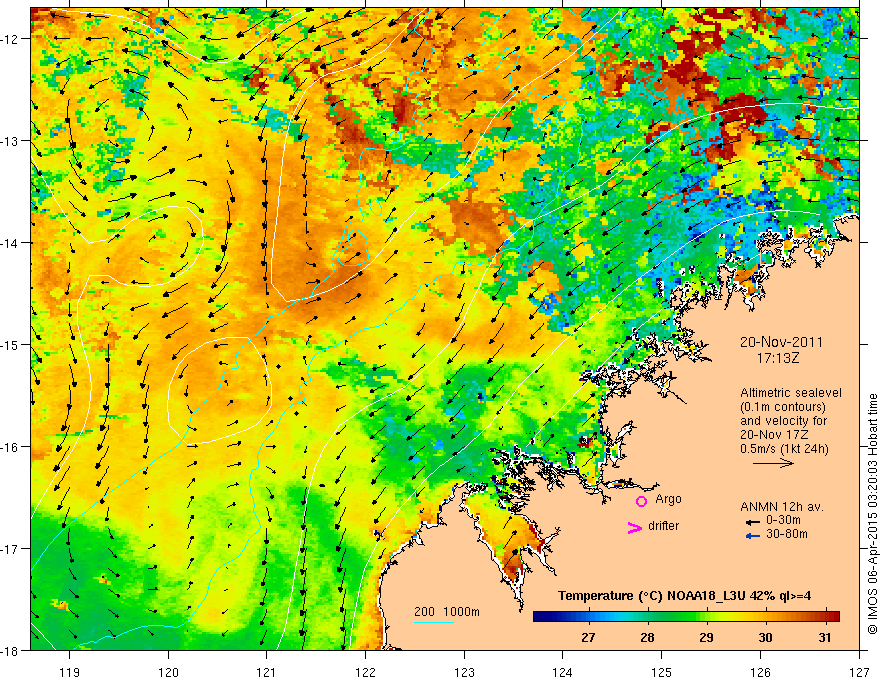Click the magenta Argo circle symbol
The image size is (880, 680).
click(641, 501)
